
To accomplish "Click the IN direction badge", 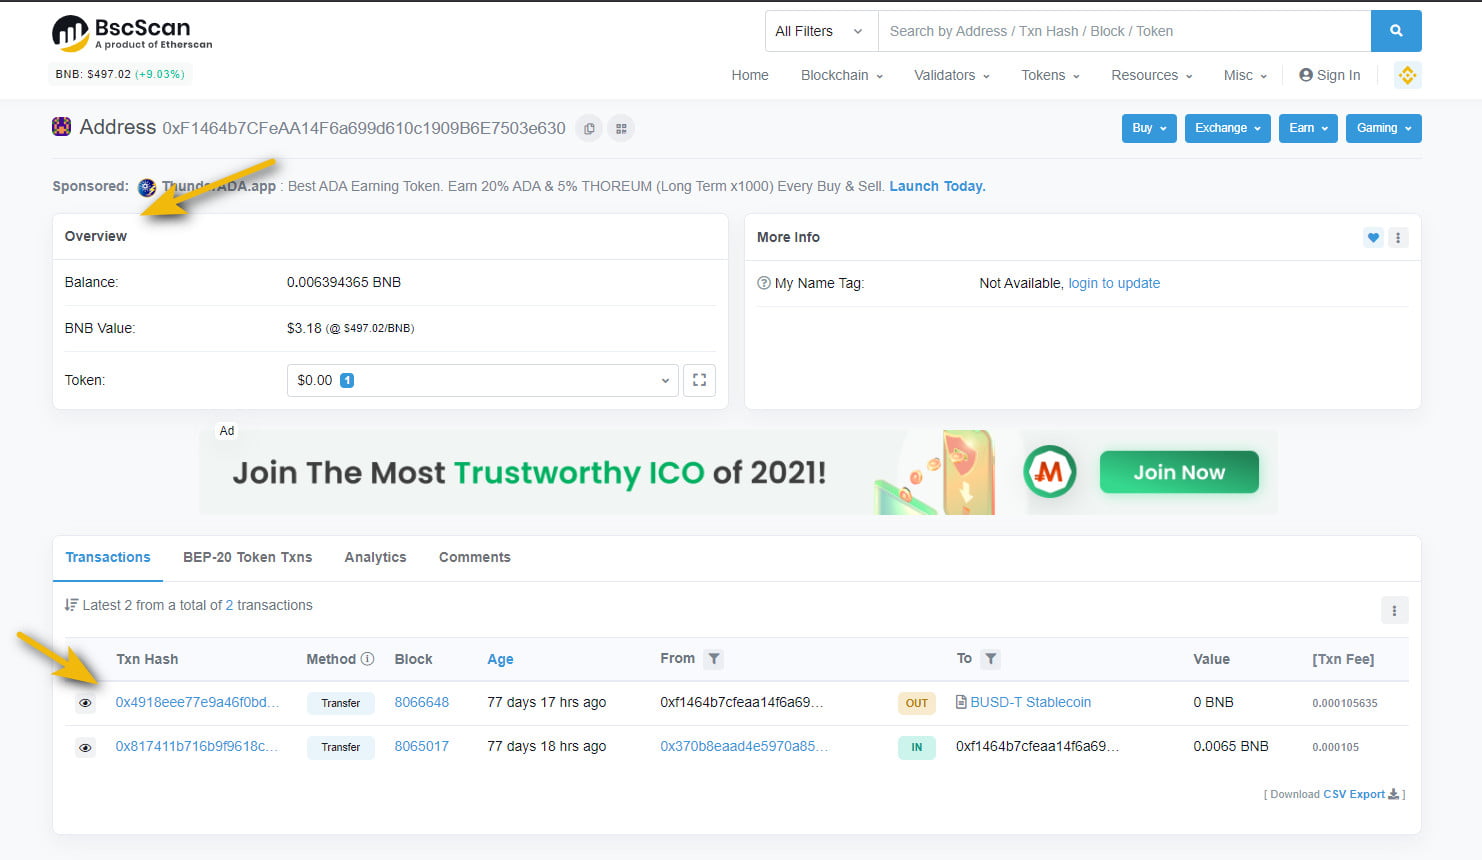I will point(917,747).
